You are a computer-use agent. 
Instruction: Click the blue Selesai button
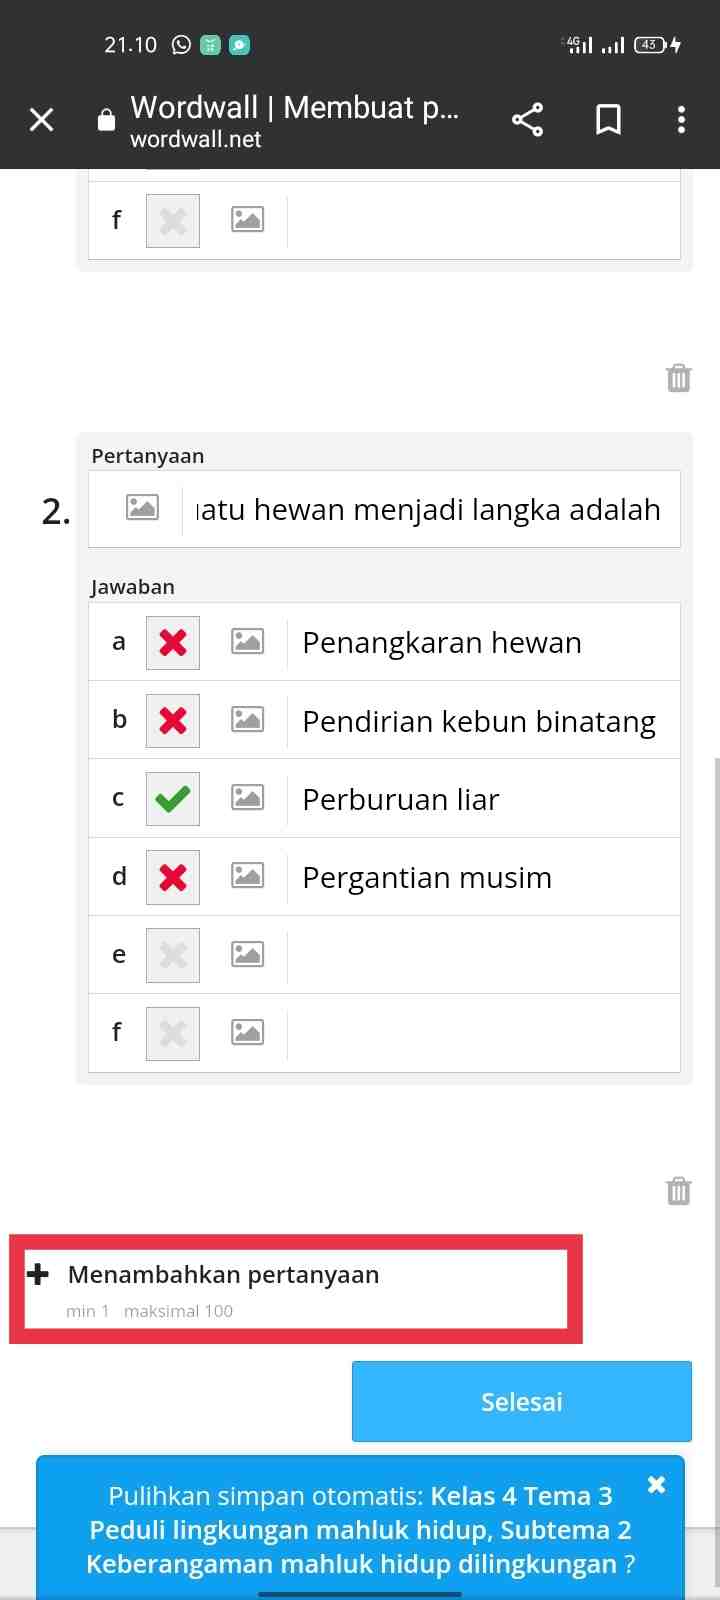(x=522, y=1401)
